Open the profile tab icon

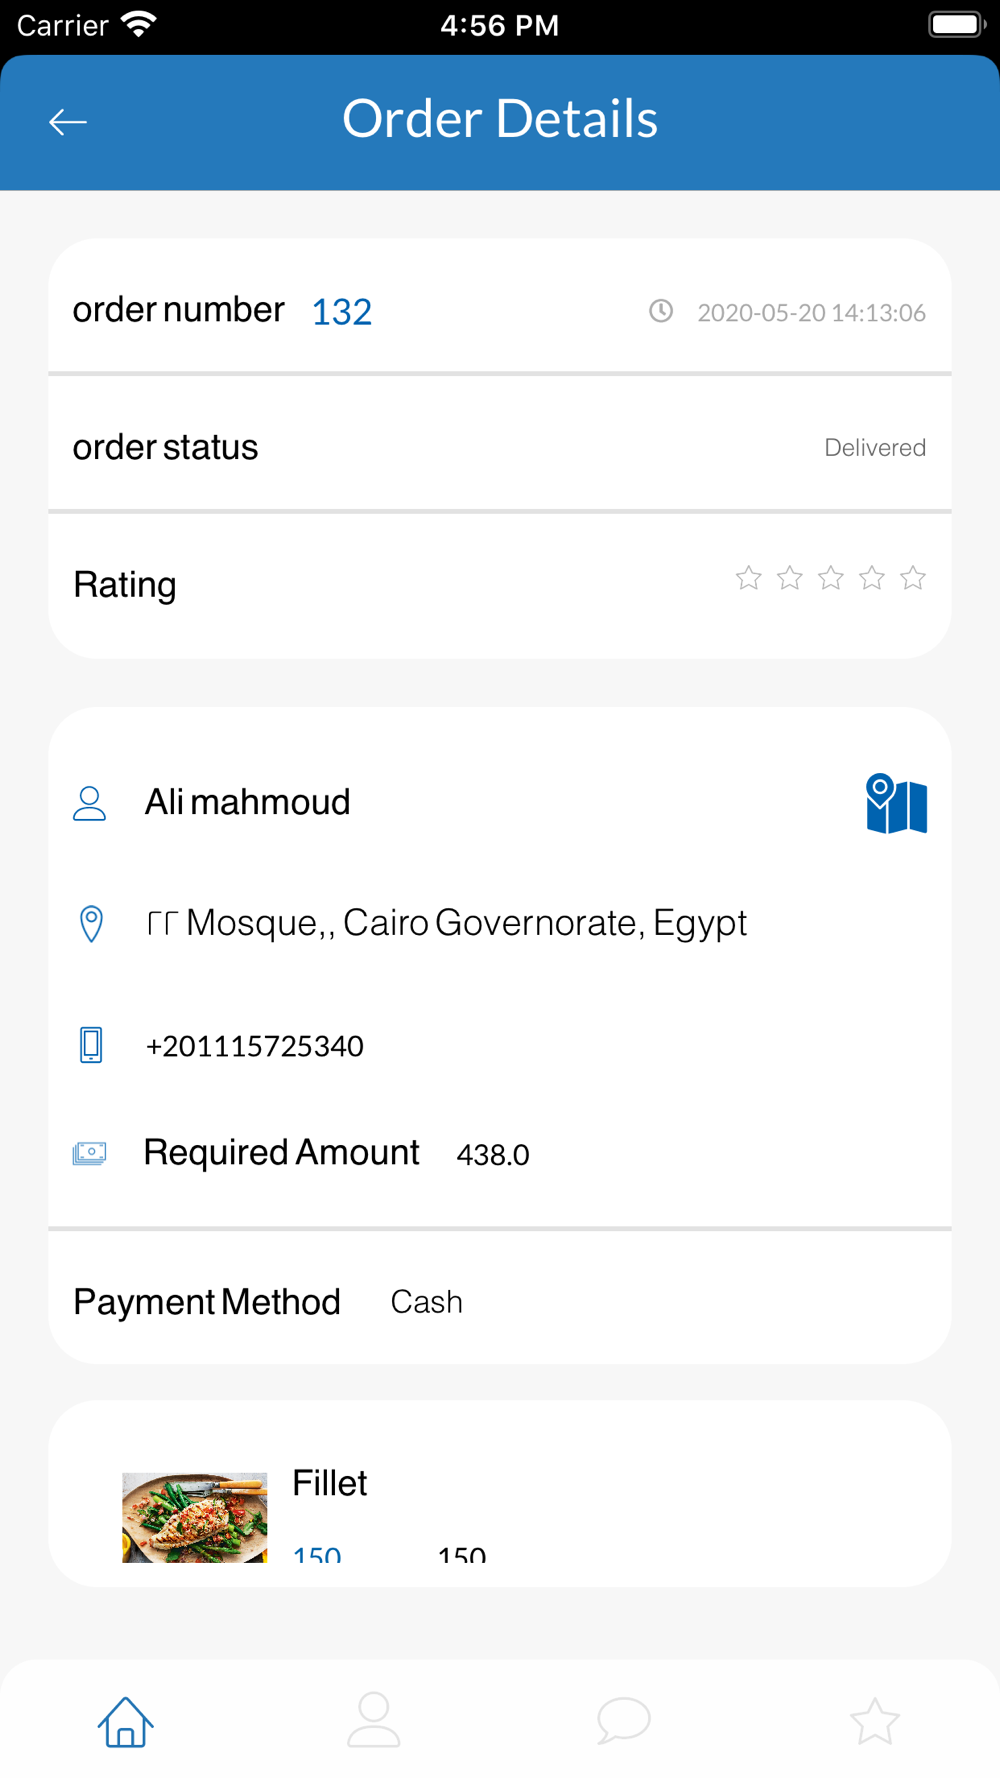(x=374, y=1721)
